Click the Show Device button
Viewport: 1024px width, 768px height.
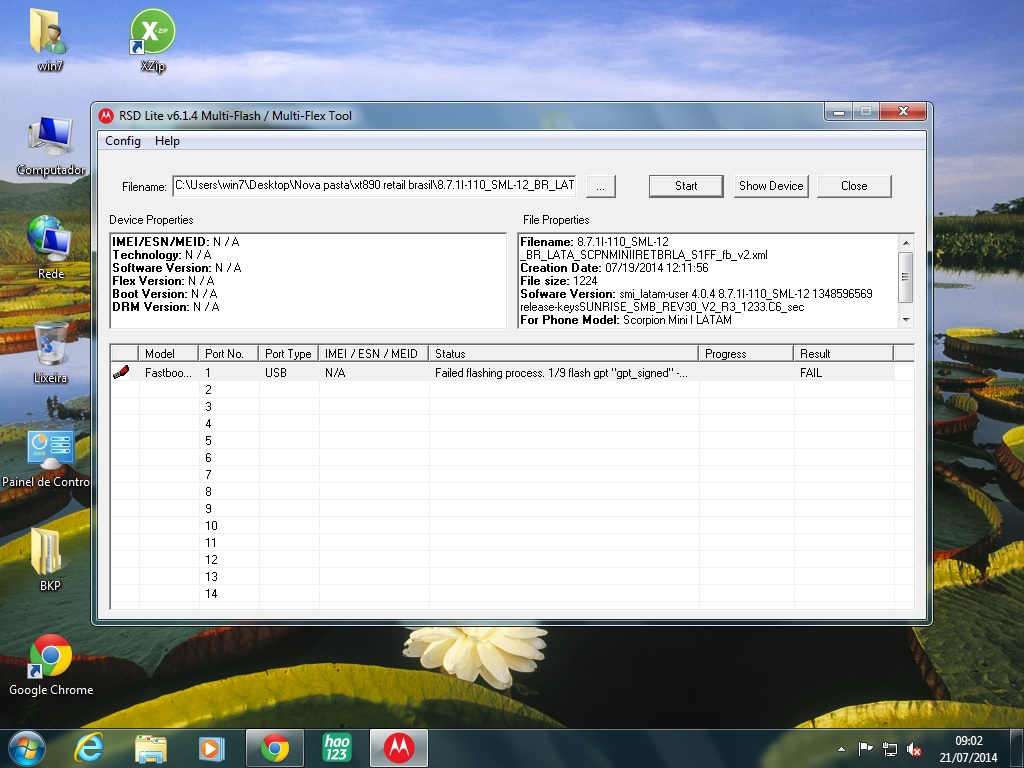tap(771, 186)
